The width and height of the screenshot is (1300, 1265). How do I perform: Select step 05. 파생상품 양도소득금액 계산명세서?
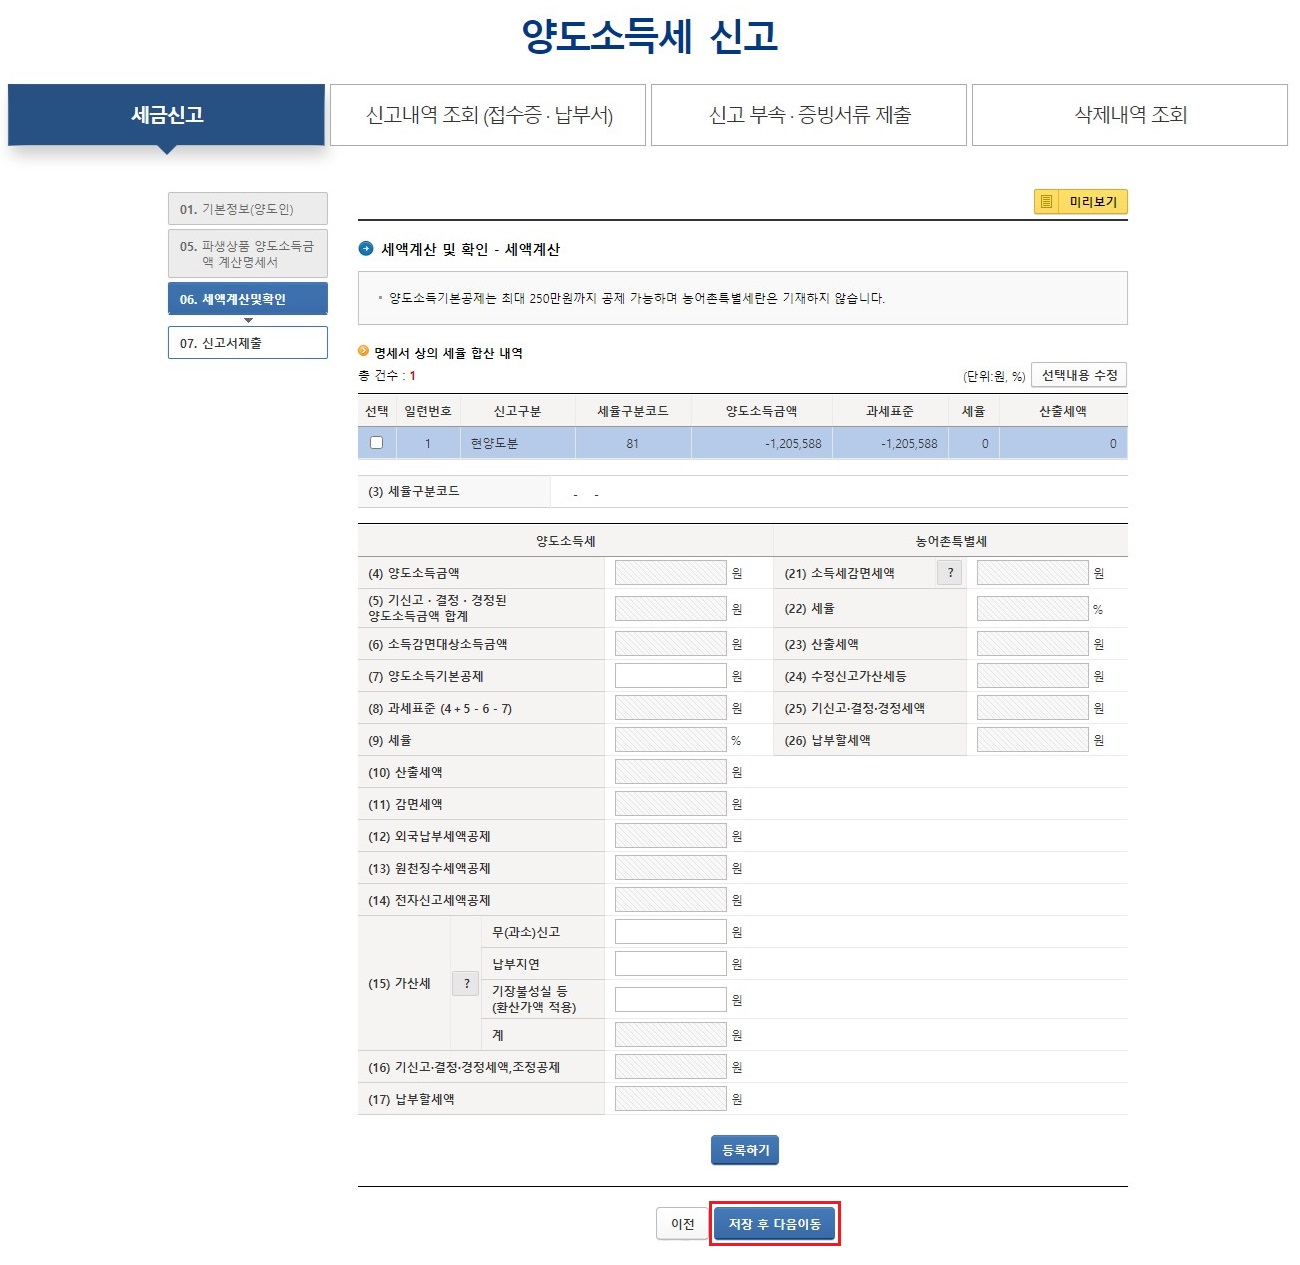pyautogui.click(x=248, y=254)
